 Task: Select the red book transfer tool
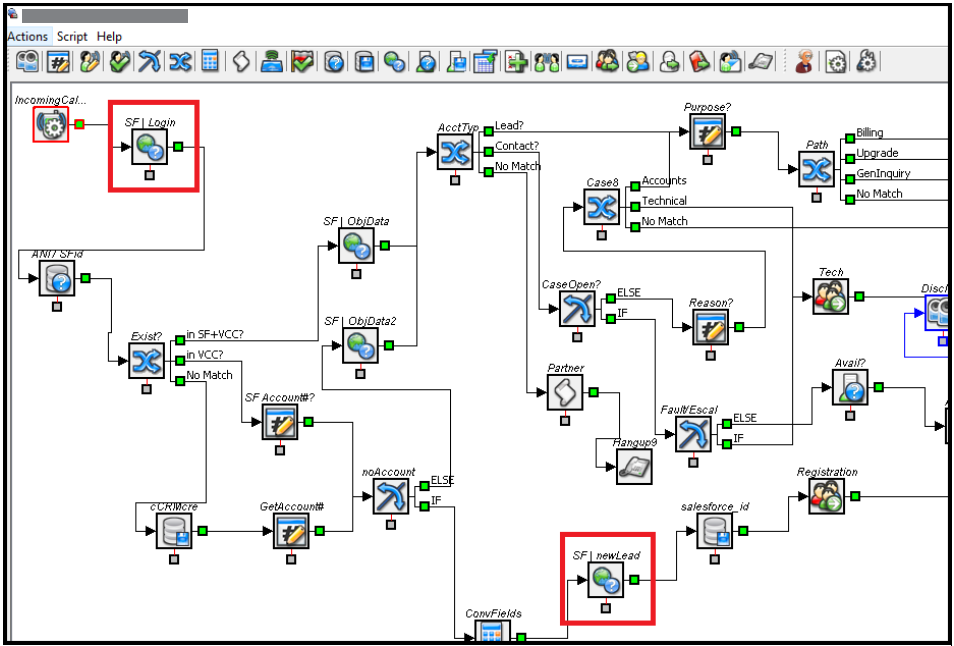[x=699, y=61]
